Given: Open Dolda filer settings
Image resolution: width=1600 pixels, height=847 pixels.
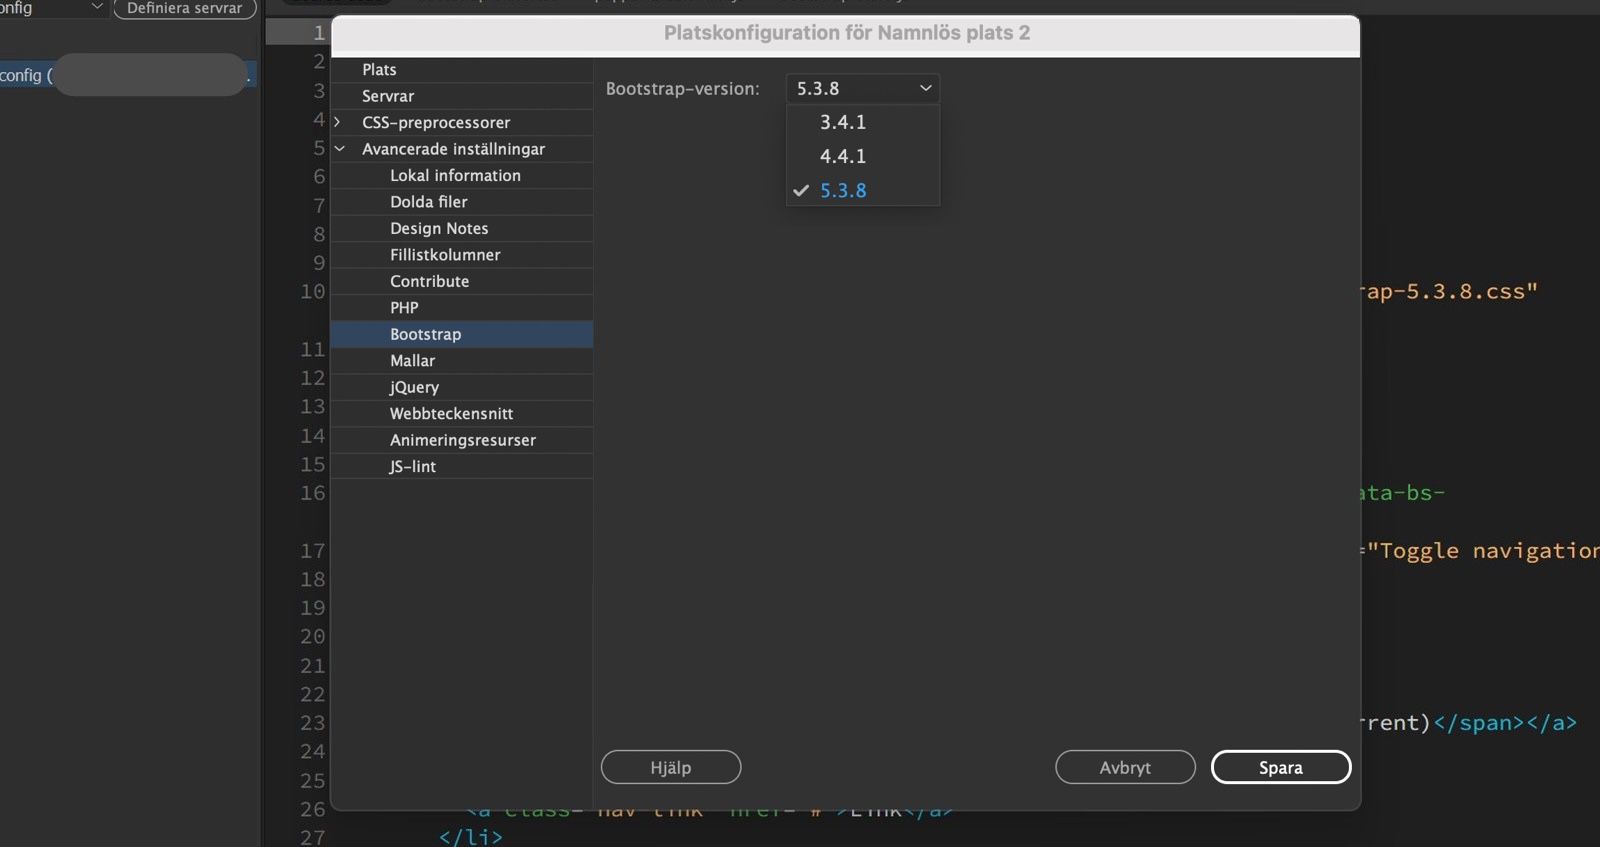Looking at the screenshot, I should 462,202.
